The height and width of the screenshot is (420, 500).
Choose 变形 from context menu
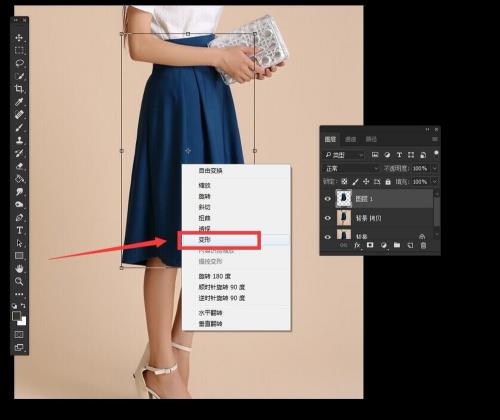pyautogui.click(x=204, y=239)
